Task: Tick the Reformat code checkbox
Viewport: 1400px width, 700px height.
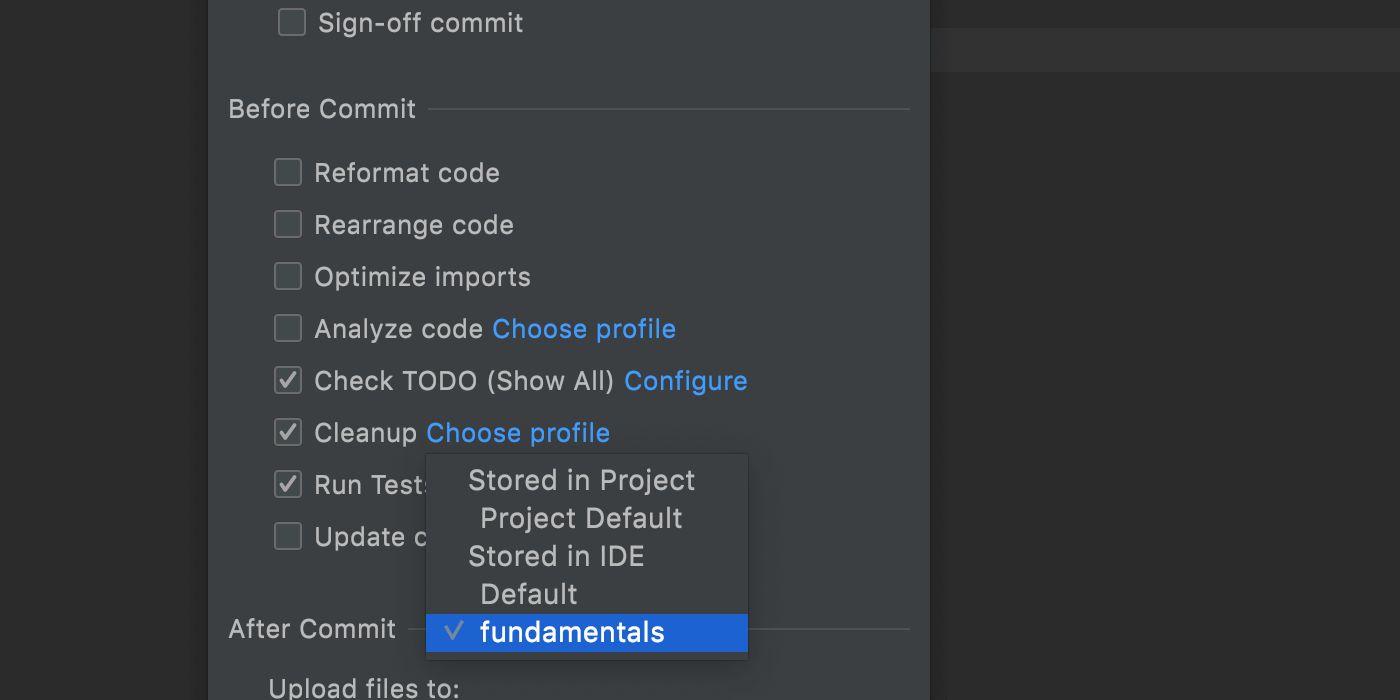Action: click(288, 172)
